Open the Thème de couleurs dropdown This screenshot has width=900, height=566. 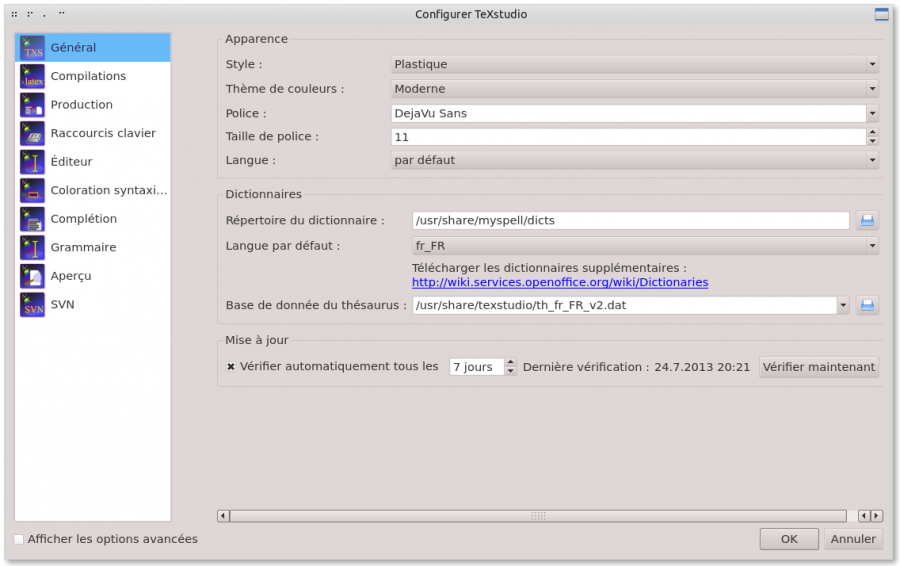[634, 89]
